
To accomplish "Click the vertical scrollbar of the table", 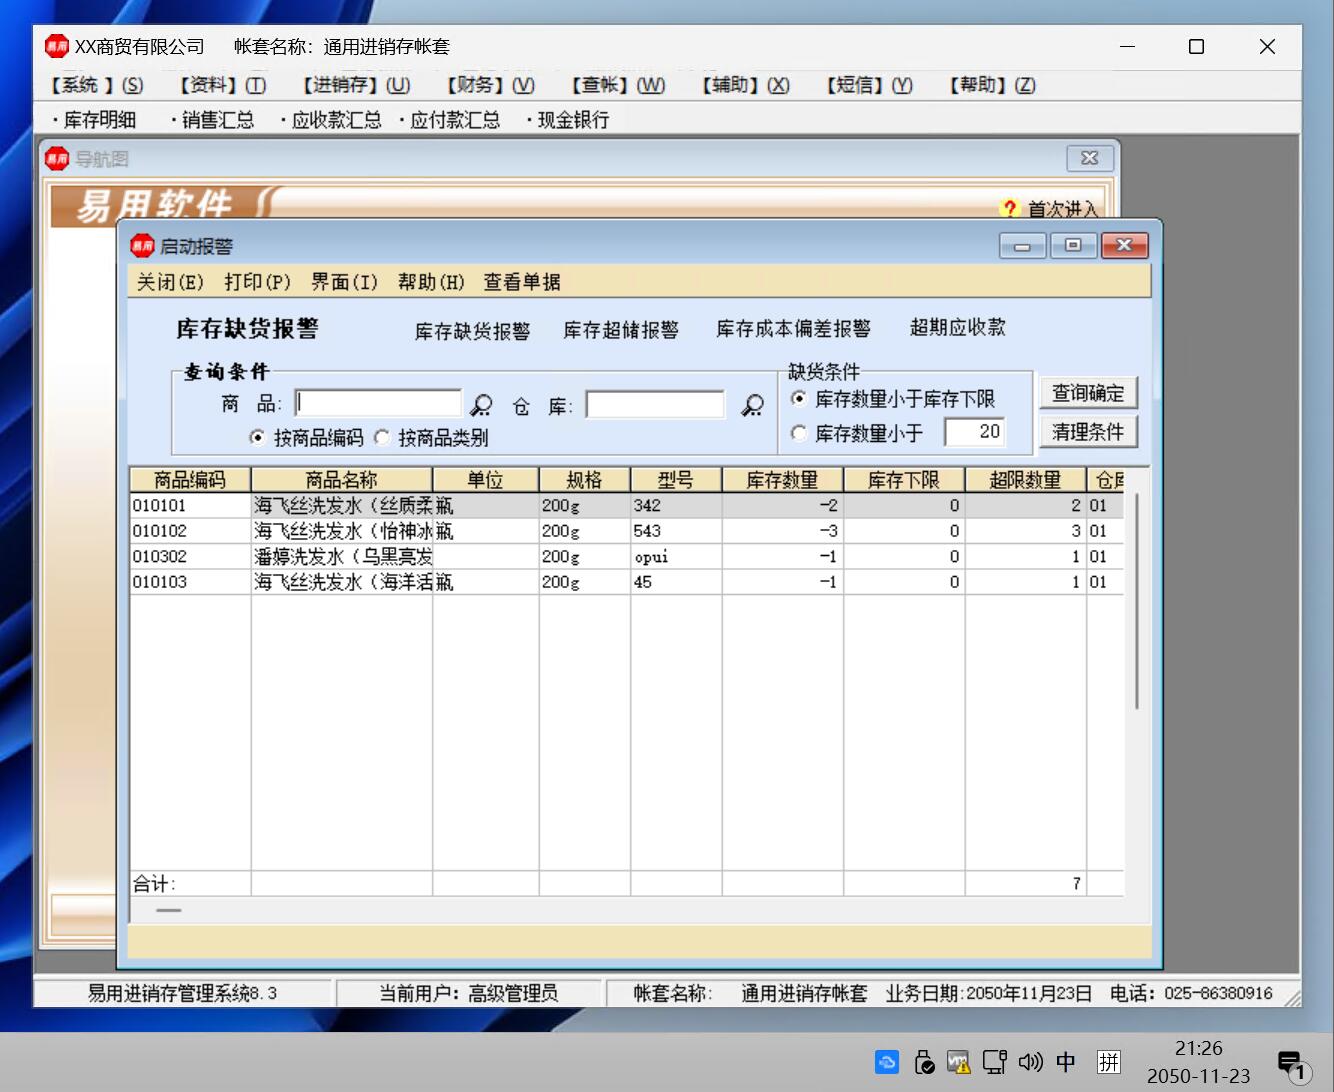I will [x=1137, y=600].
